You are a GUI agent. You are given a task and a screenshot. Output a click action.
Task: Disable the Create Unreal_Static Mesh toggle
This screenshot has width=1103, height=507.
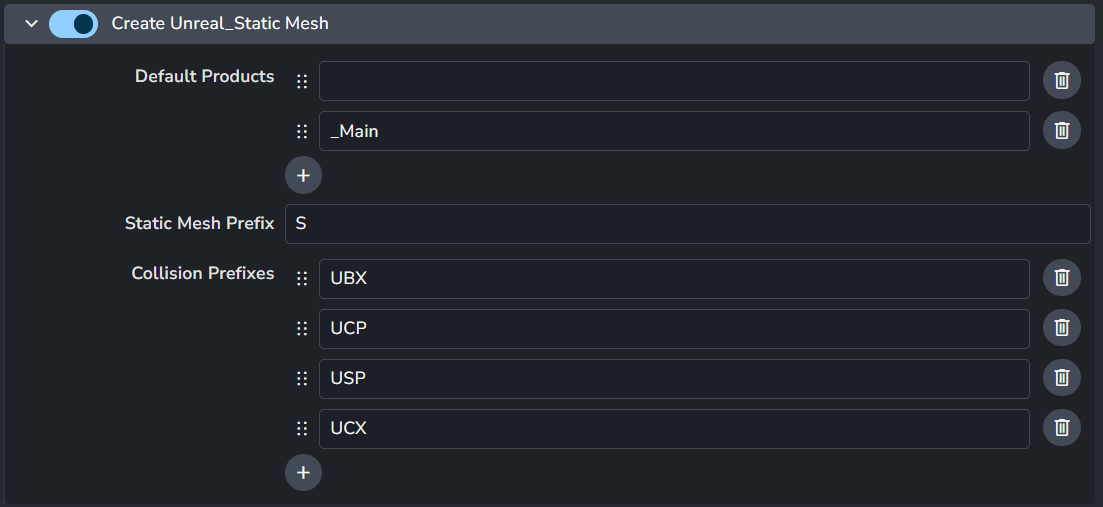(73, 23)
